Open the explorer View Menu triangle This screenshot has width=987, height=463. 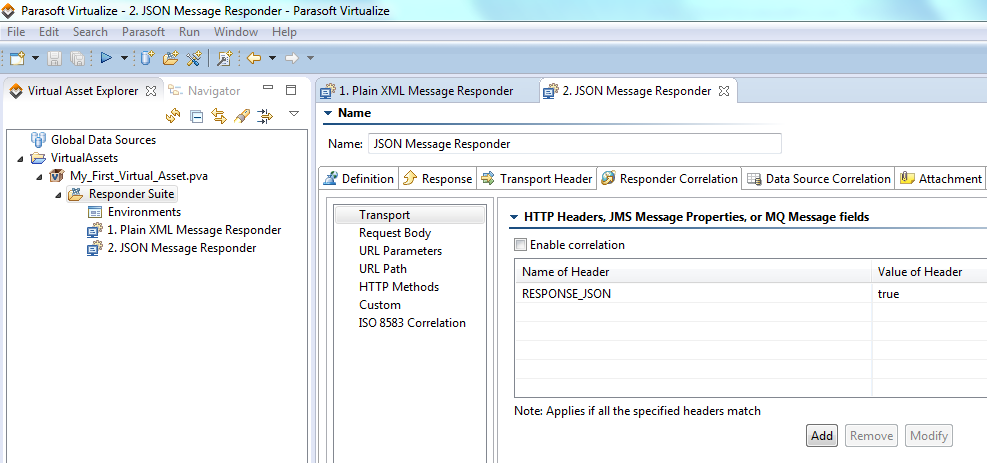pyautogui.click(x=293, y=114)
